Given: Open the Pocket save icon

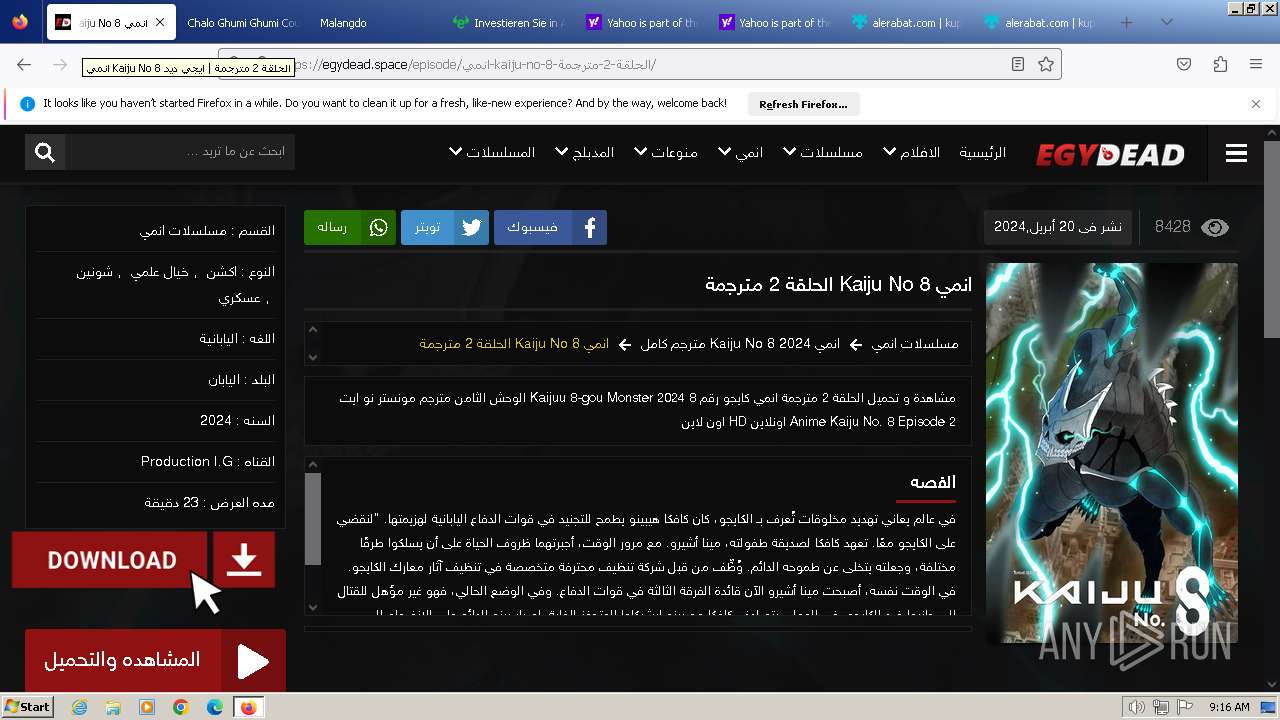Looking at the screenshot, I should [x=1184, y=64].
